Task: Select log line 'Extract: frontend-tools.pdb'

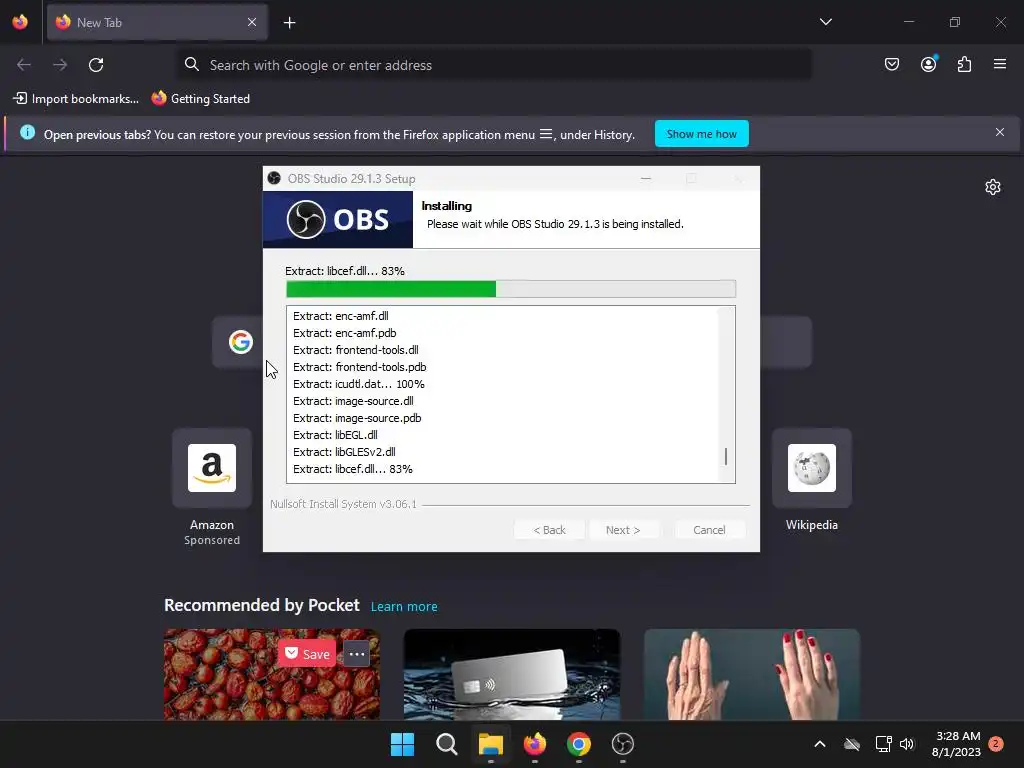Action: (359, 367)
